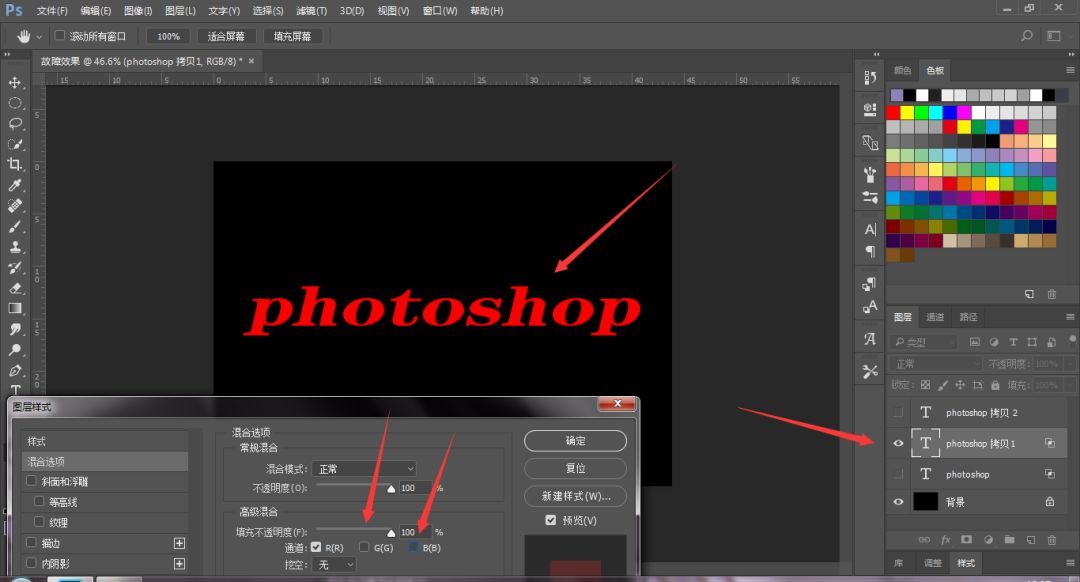Image resolution: width=1080 pixels, height=582 pixels.
Task: Click the fx layer style icon
Action: point(946,540)
